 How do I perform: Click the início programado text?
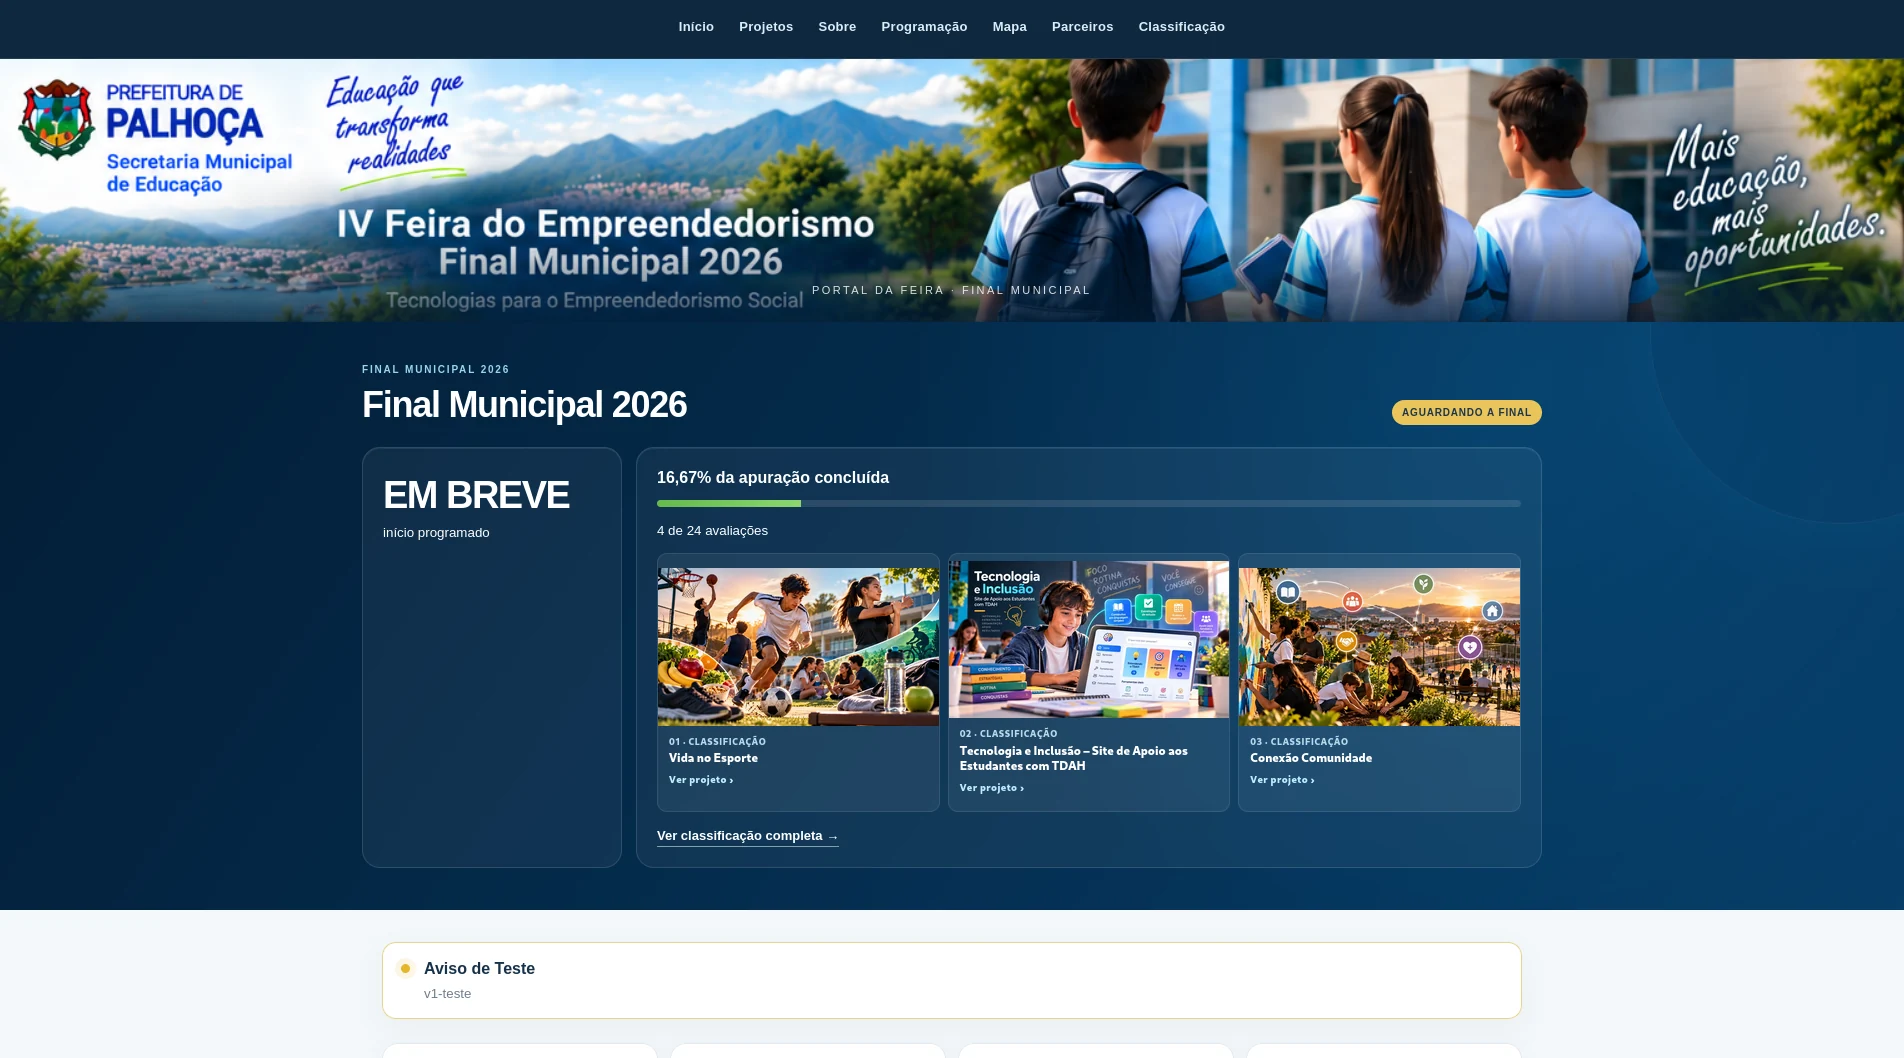click(436, 533)
